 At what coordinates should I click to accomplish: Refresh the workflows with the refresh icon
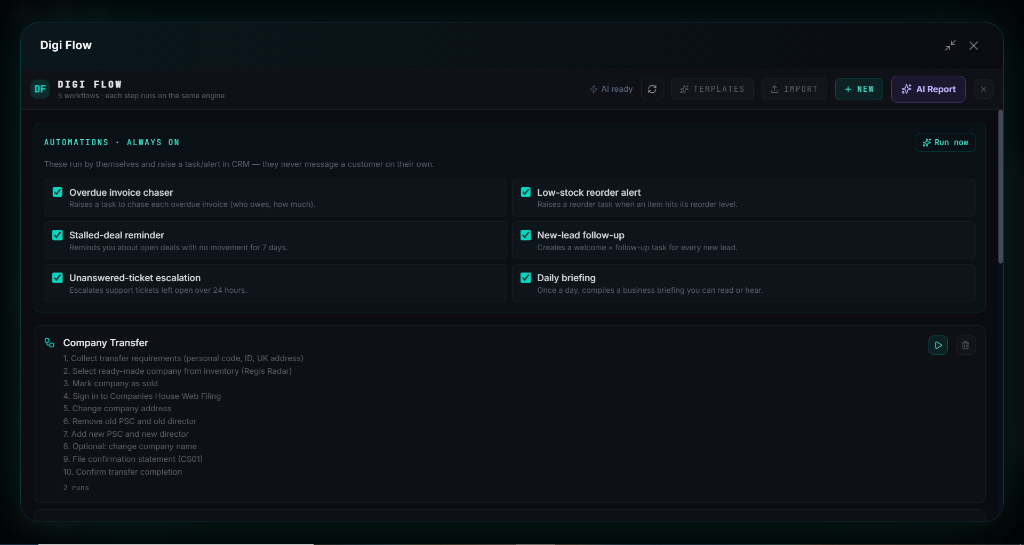coord(652,89)
